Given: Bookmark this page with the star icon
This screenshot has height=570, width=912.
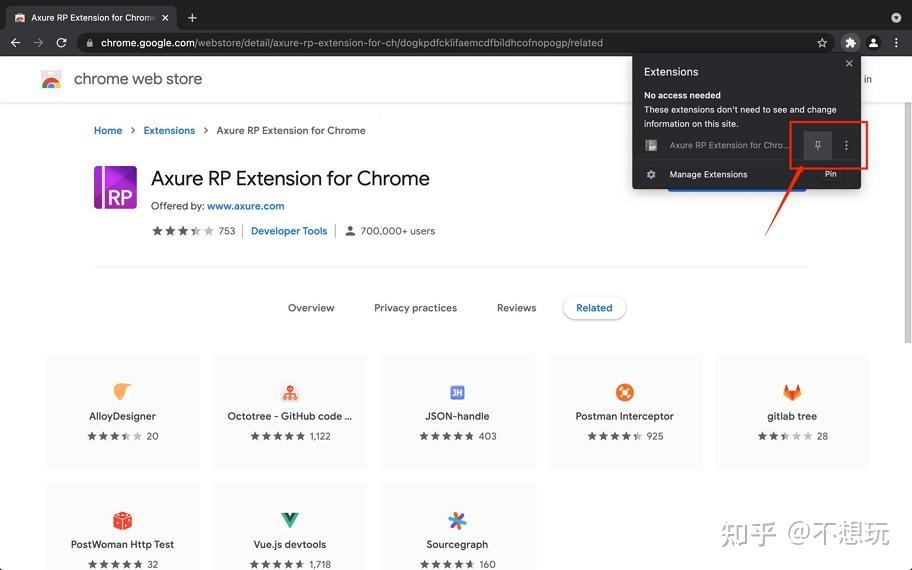Looking at the screenshot, I should coord(822,42).
